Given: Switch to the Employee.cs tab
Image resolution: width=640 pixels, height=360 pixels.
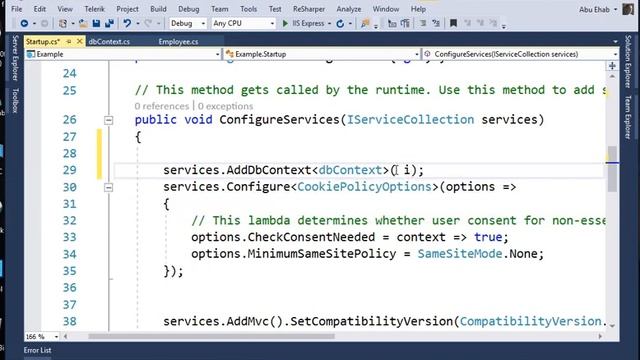Looking at the screenshot, I should (178, 42).
